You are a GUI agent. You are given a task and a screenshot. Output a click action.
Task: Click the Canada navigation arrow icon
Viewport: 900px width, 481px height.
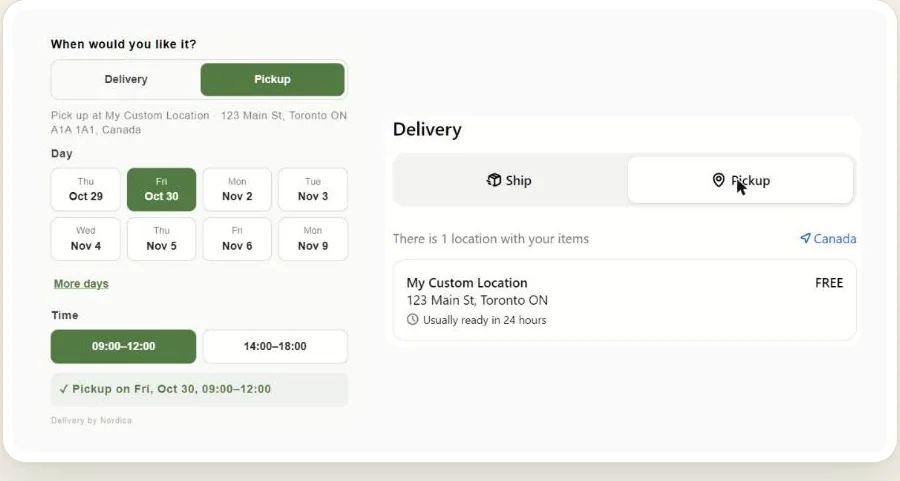(805, 238)
